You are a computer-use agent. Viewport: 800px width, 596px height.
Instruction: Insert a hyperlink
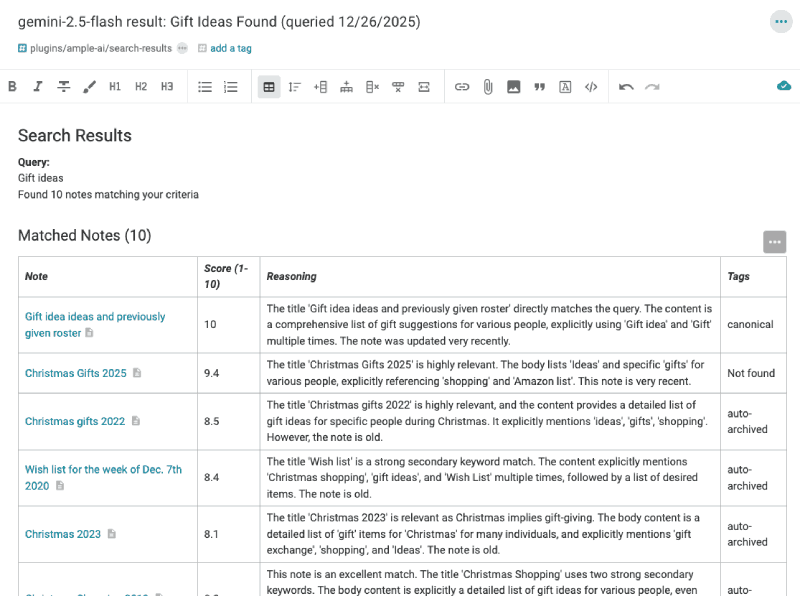click(462, 87)
